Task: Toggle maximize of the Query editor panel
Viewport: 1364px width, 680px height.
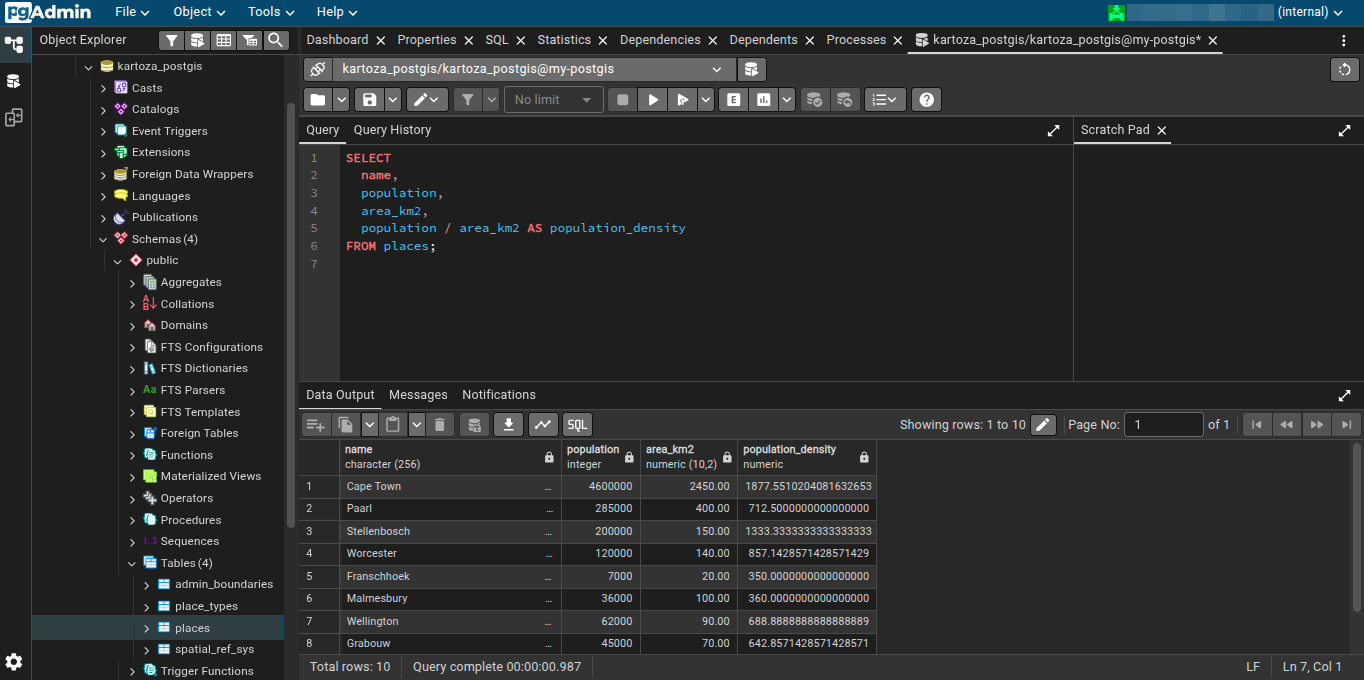Action: point(1053,130)
